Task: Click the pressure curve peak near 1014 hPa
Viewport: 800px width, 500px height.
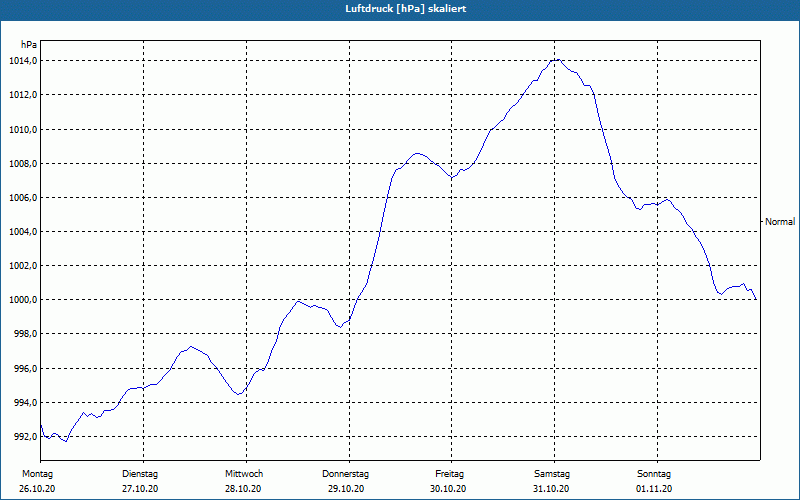Action: [557, 60]
